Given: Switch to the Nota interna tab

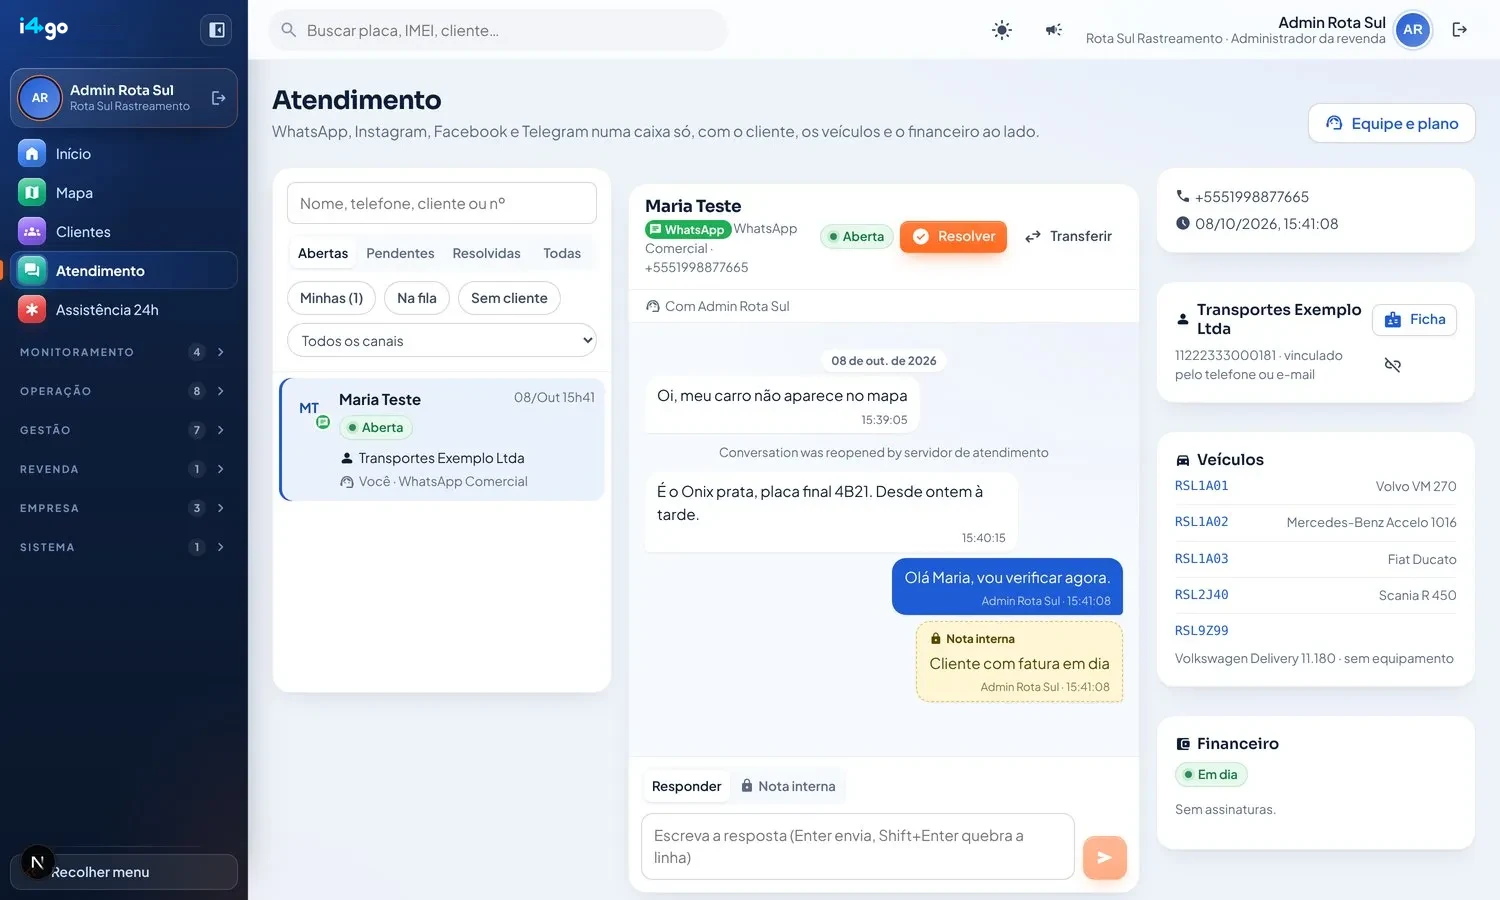Looking at the screenshot, I should tap(788, 786).
